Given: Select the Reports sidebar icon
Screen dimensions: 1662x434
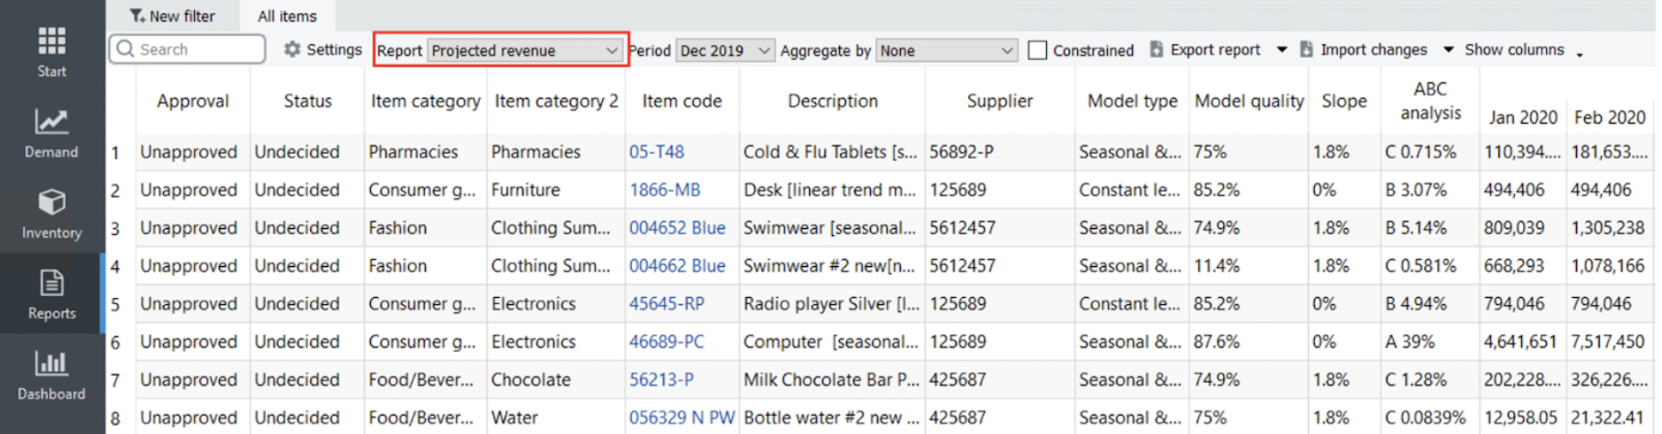Looking at the screenshot, I should tap(52, 294).
